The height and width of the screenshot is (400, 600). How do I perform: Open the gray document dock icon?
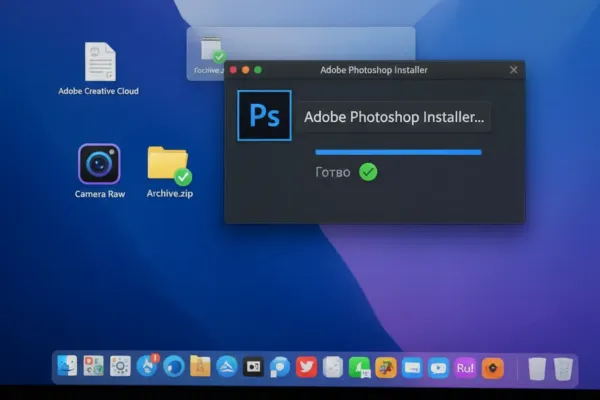(x=333, y=367)
